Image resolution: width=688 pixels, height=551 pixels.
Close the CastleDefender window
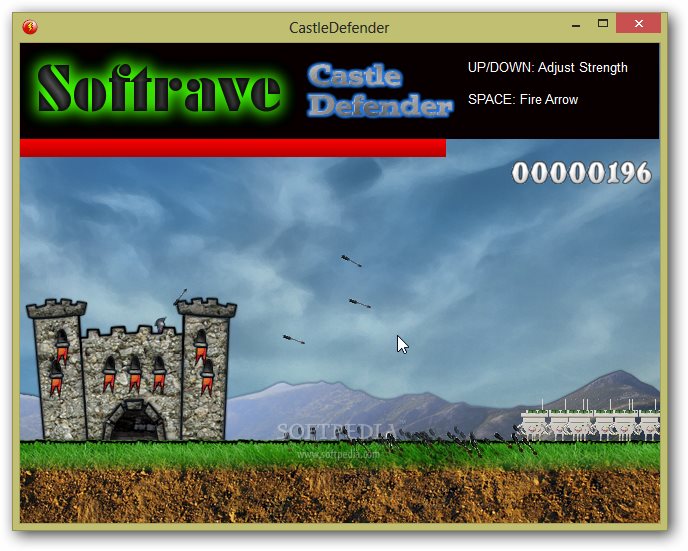pos(638,23)
